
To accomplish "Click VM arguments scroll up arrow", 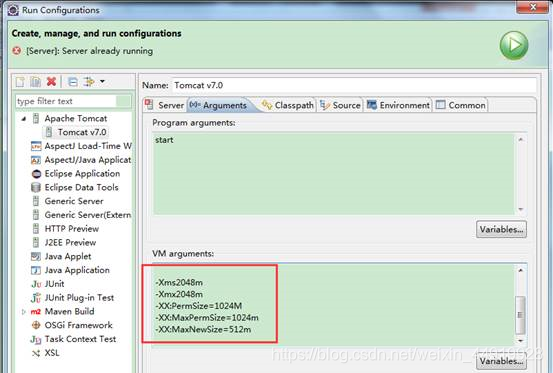I will 521,270.
